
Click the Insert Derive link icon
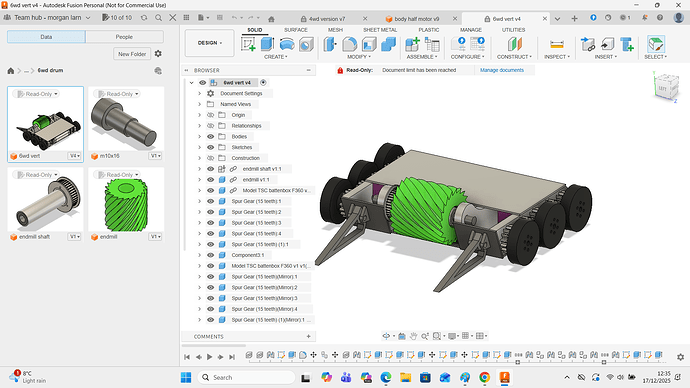tap(588, 44)
